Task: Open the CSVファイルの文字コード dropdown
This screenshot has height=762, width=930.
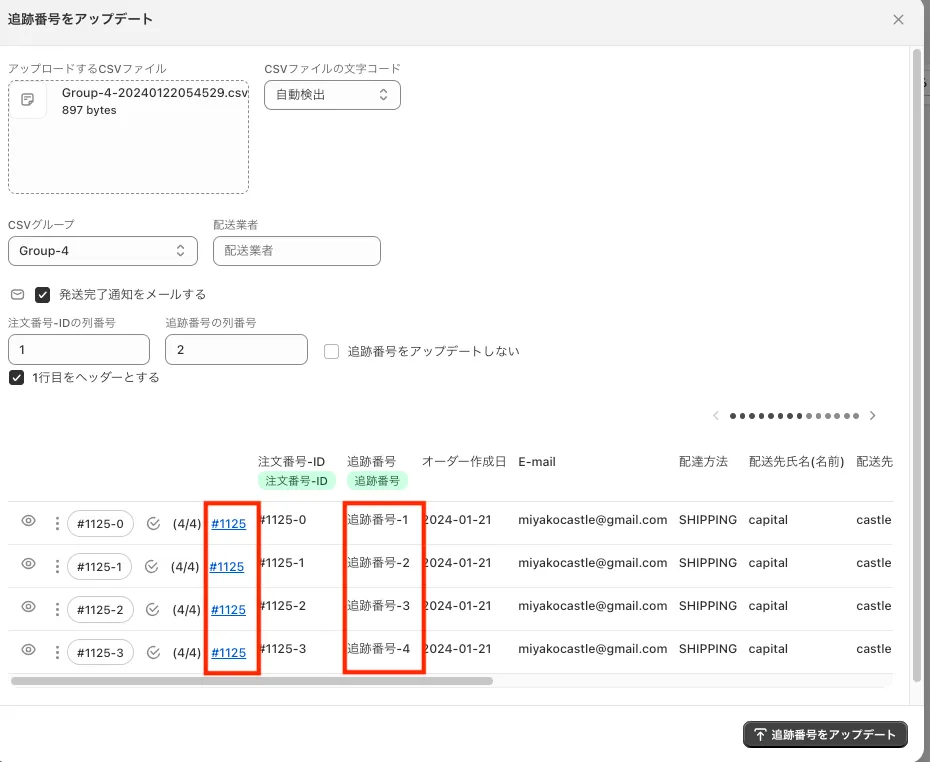Action: click(x=332, y=95)
